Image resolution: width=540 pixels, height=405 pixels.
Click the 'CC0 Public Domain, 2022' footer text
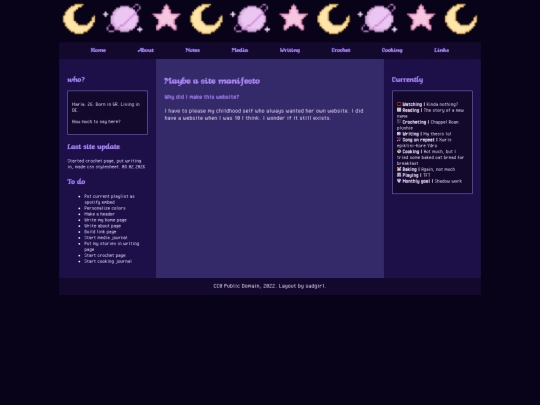pyautogui.click(x=245, y=286)
